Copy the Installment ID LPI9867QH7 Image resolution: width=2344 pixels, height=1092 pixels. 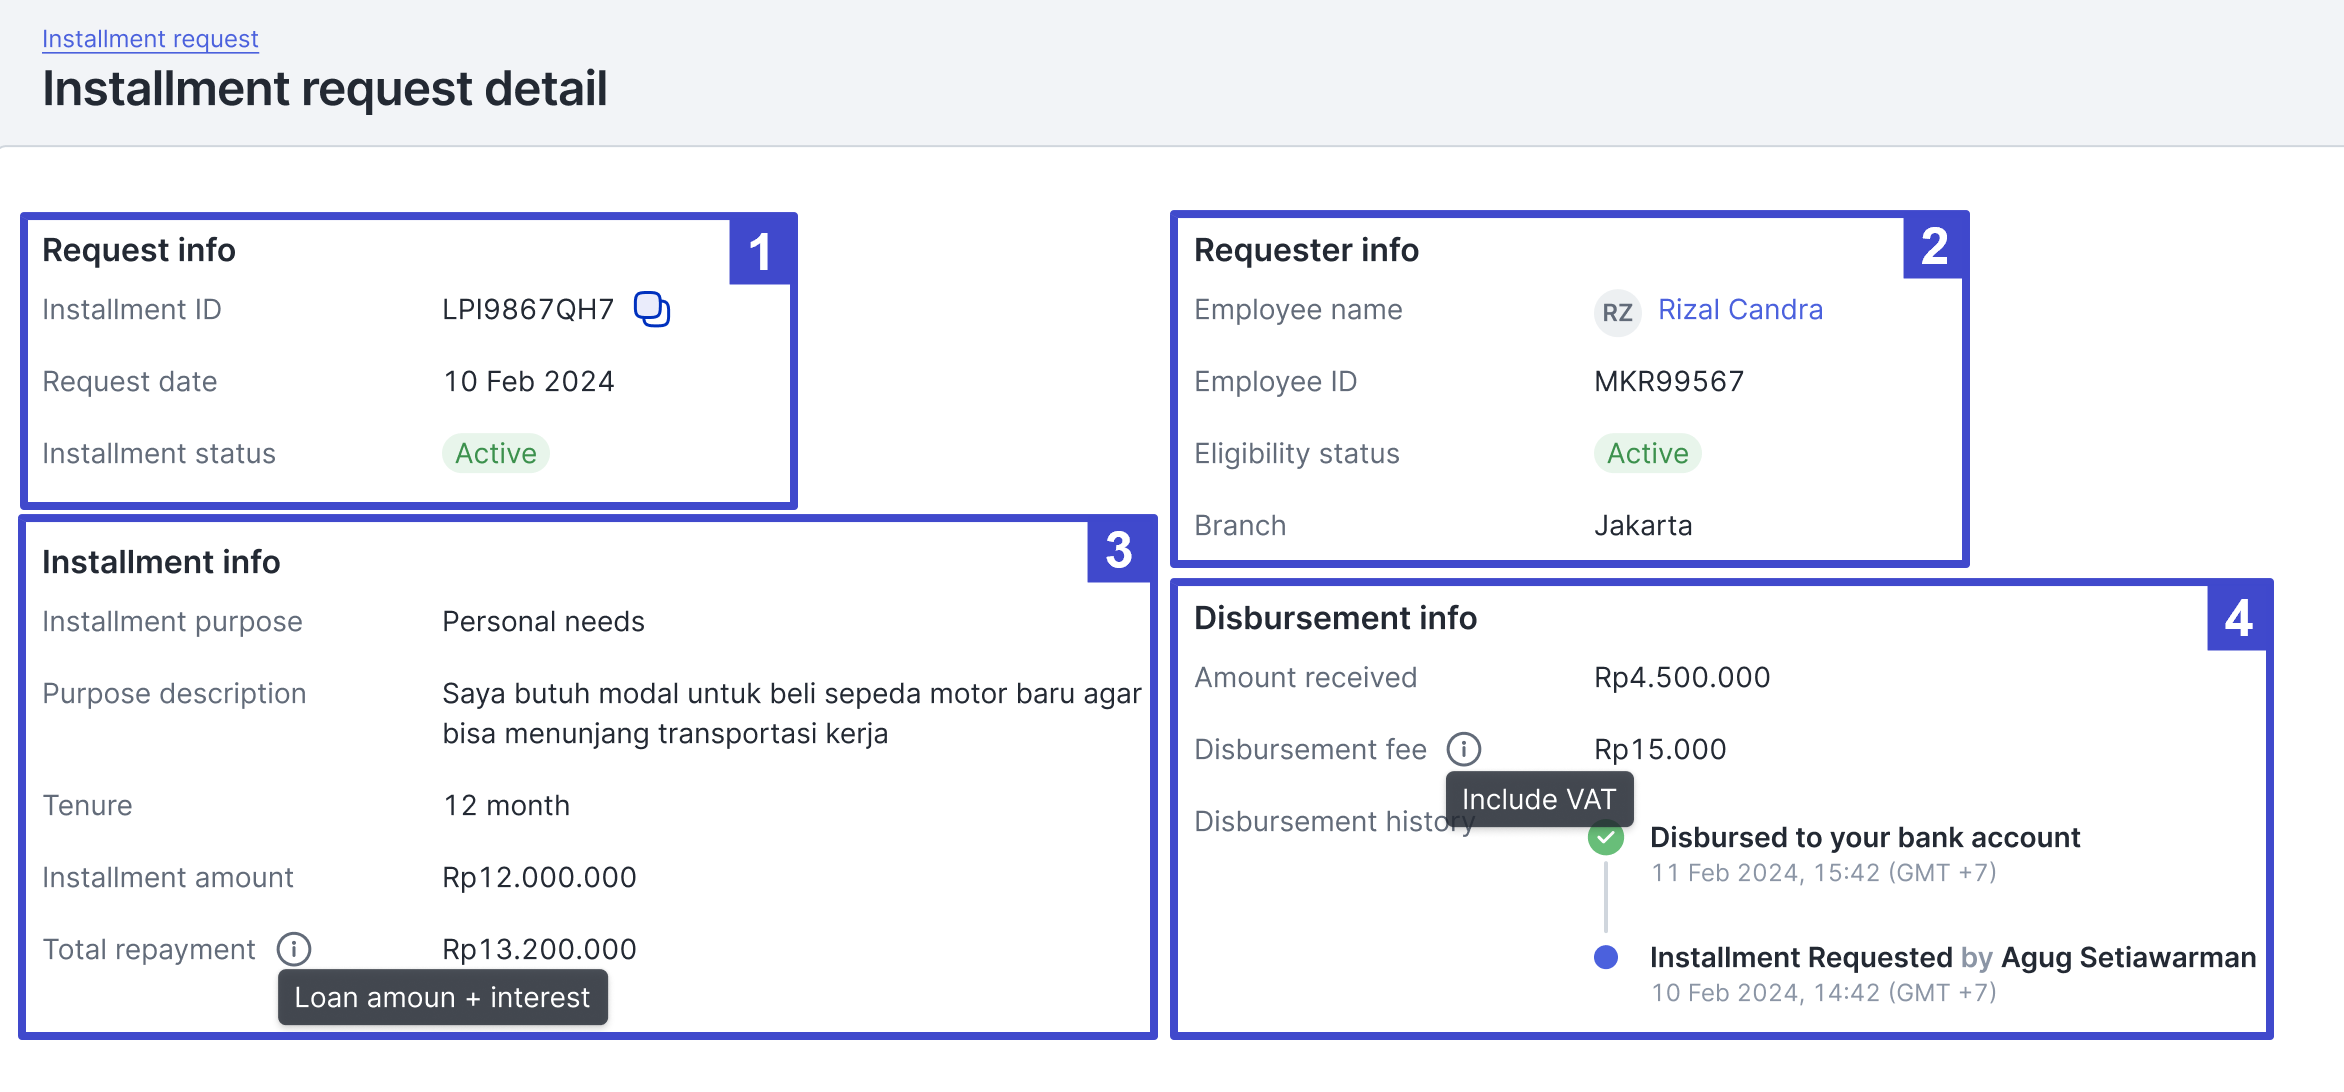(x=652, y=309)
